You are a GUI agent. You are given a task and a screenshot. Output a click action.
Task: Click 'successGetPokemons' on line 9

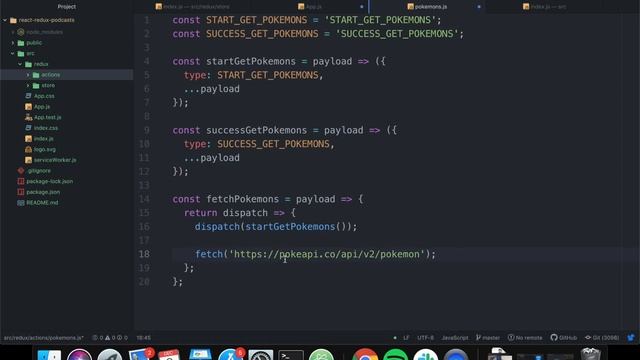(x=256, y=131)
